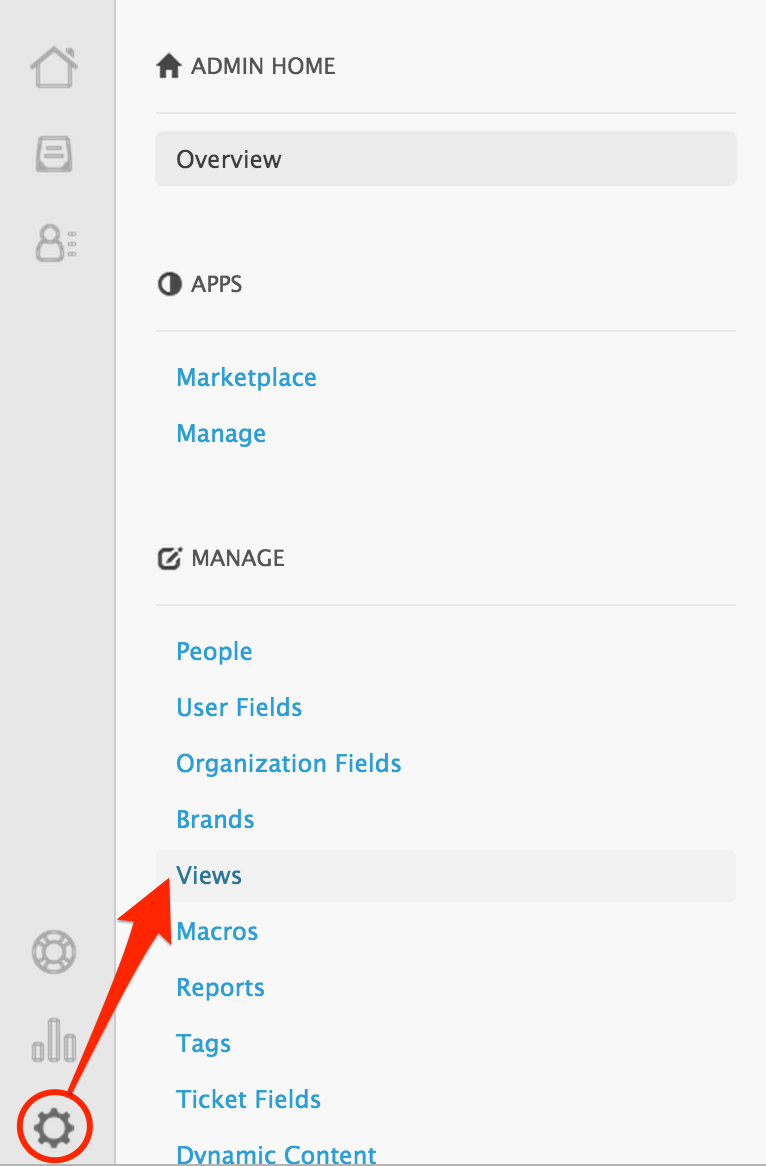The width and height of the screenshot is (766, 1166).
Task: Go to Ticket Fields
Action: pyautogui.click(x=248, y=1099)
